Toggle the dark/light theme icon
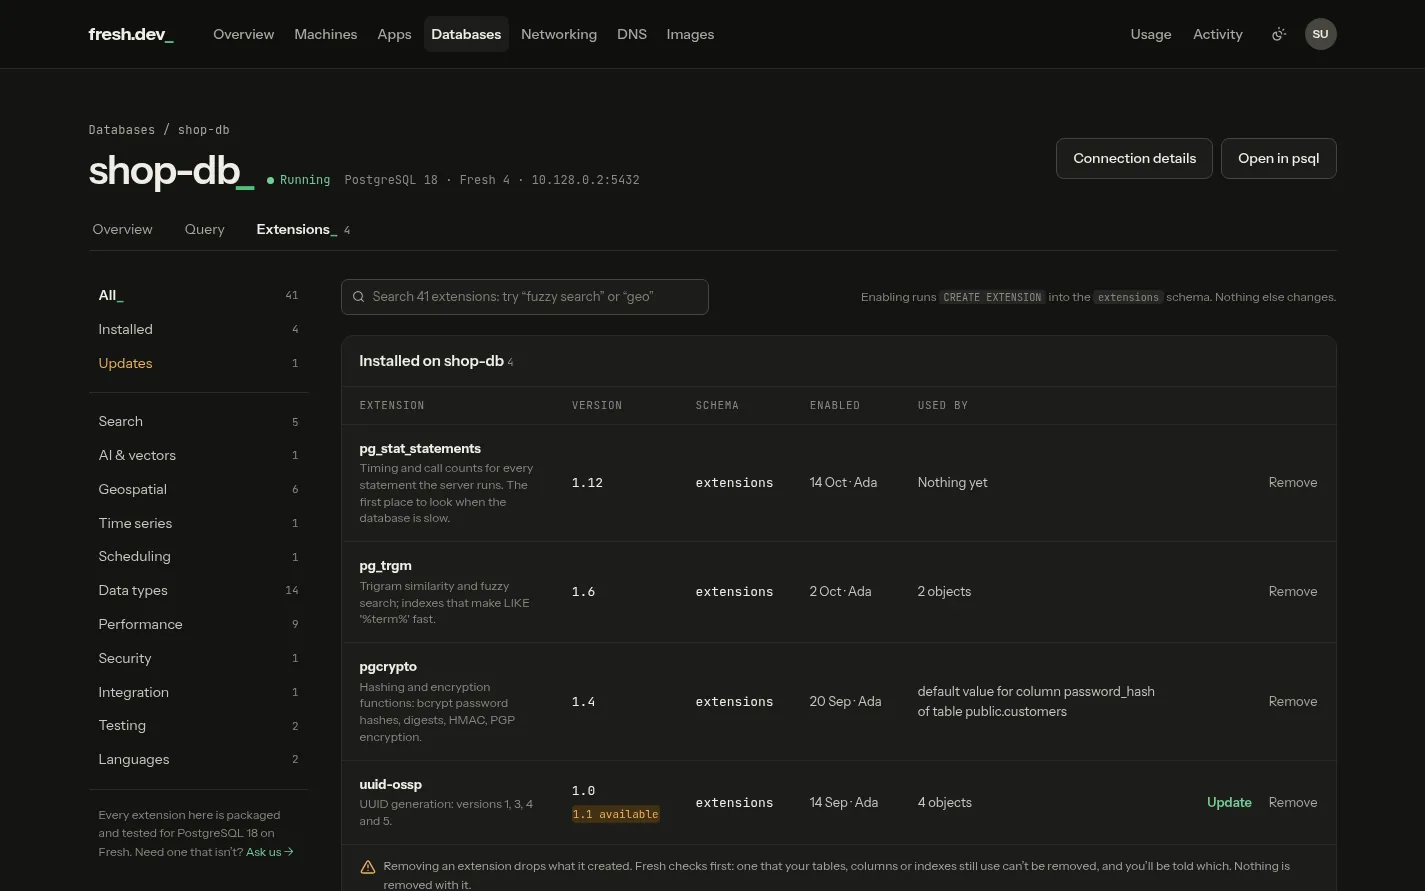 coord(1278,34)
